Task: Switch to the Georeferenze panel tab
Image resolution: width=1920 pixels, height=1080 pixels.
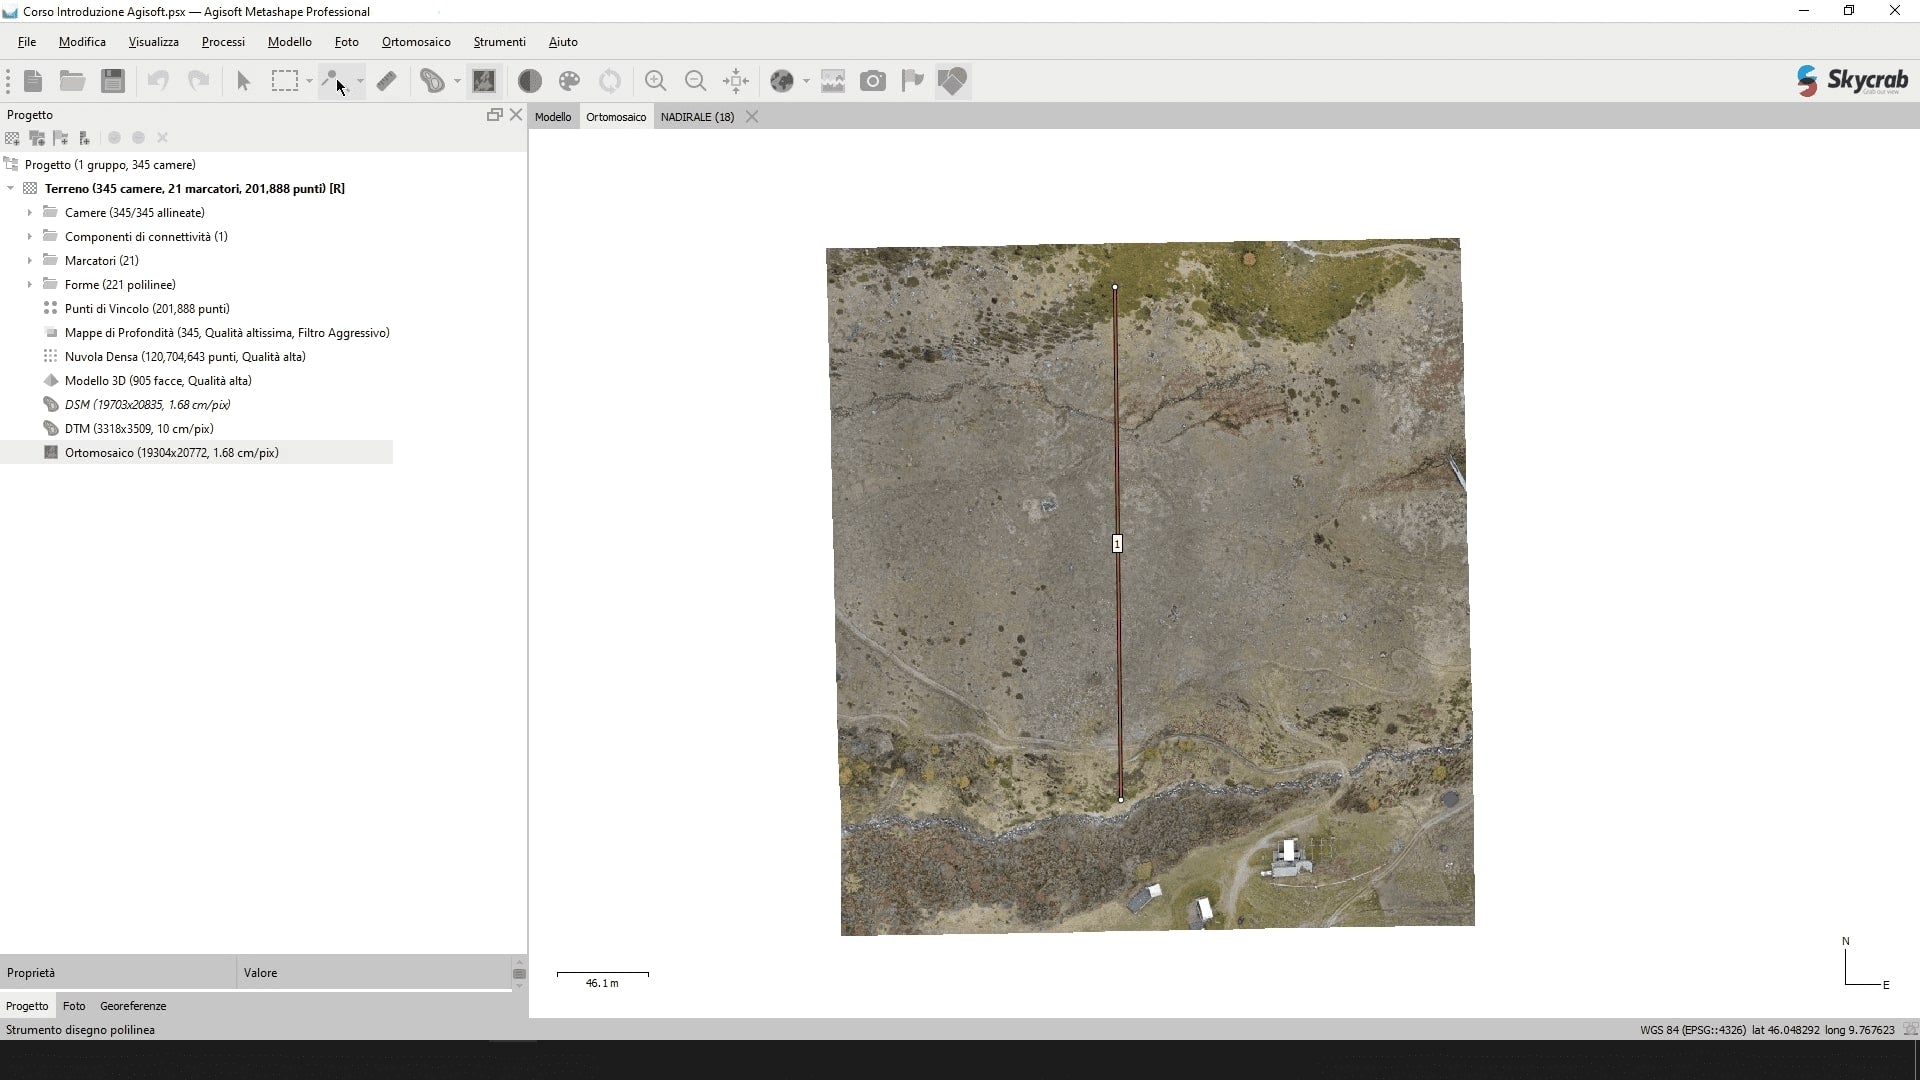Action: (x=133, y=1006)
